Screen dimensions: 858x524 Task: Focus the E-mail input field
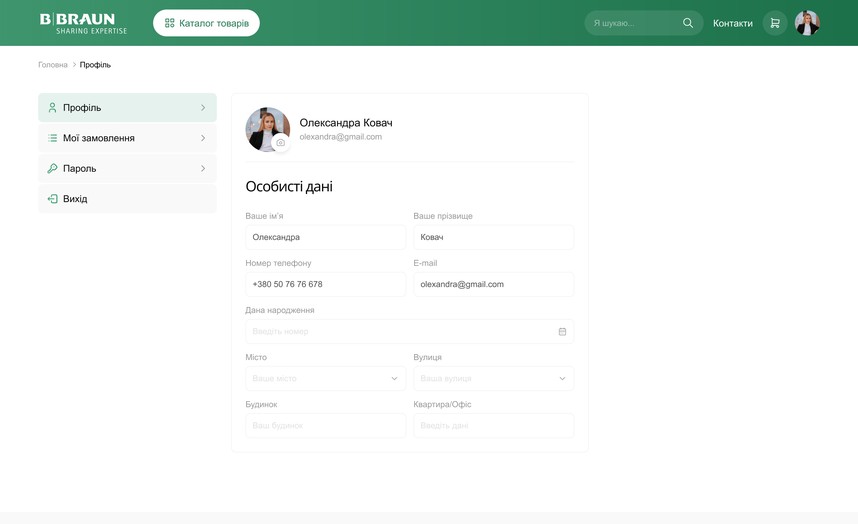(494, 284)
